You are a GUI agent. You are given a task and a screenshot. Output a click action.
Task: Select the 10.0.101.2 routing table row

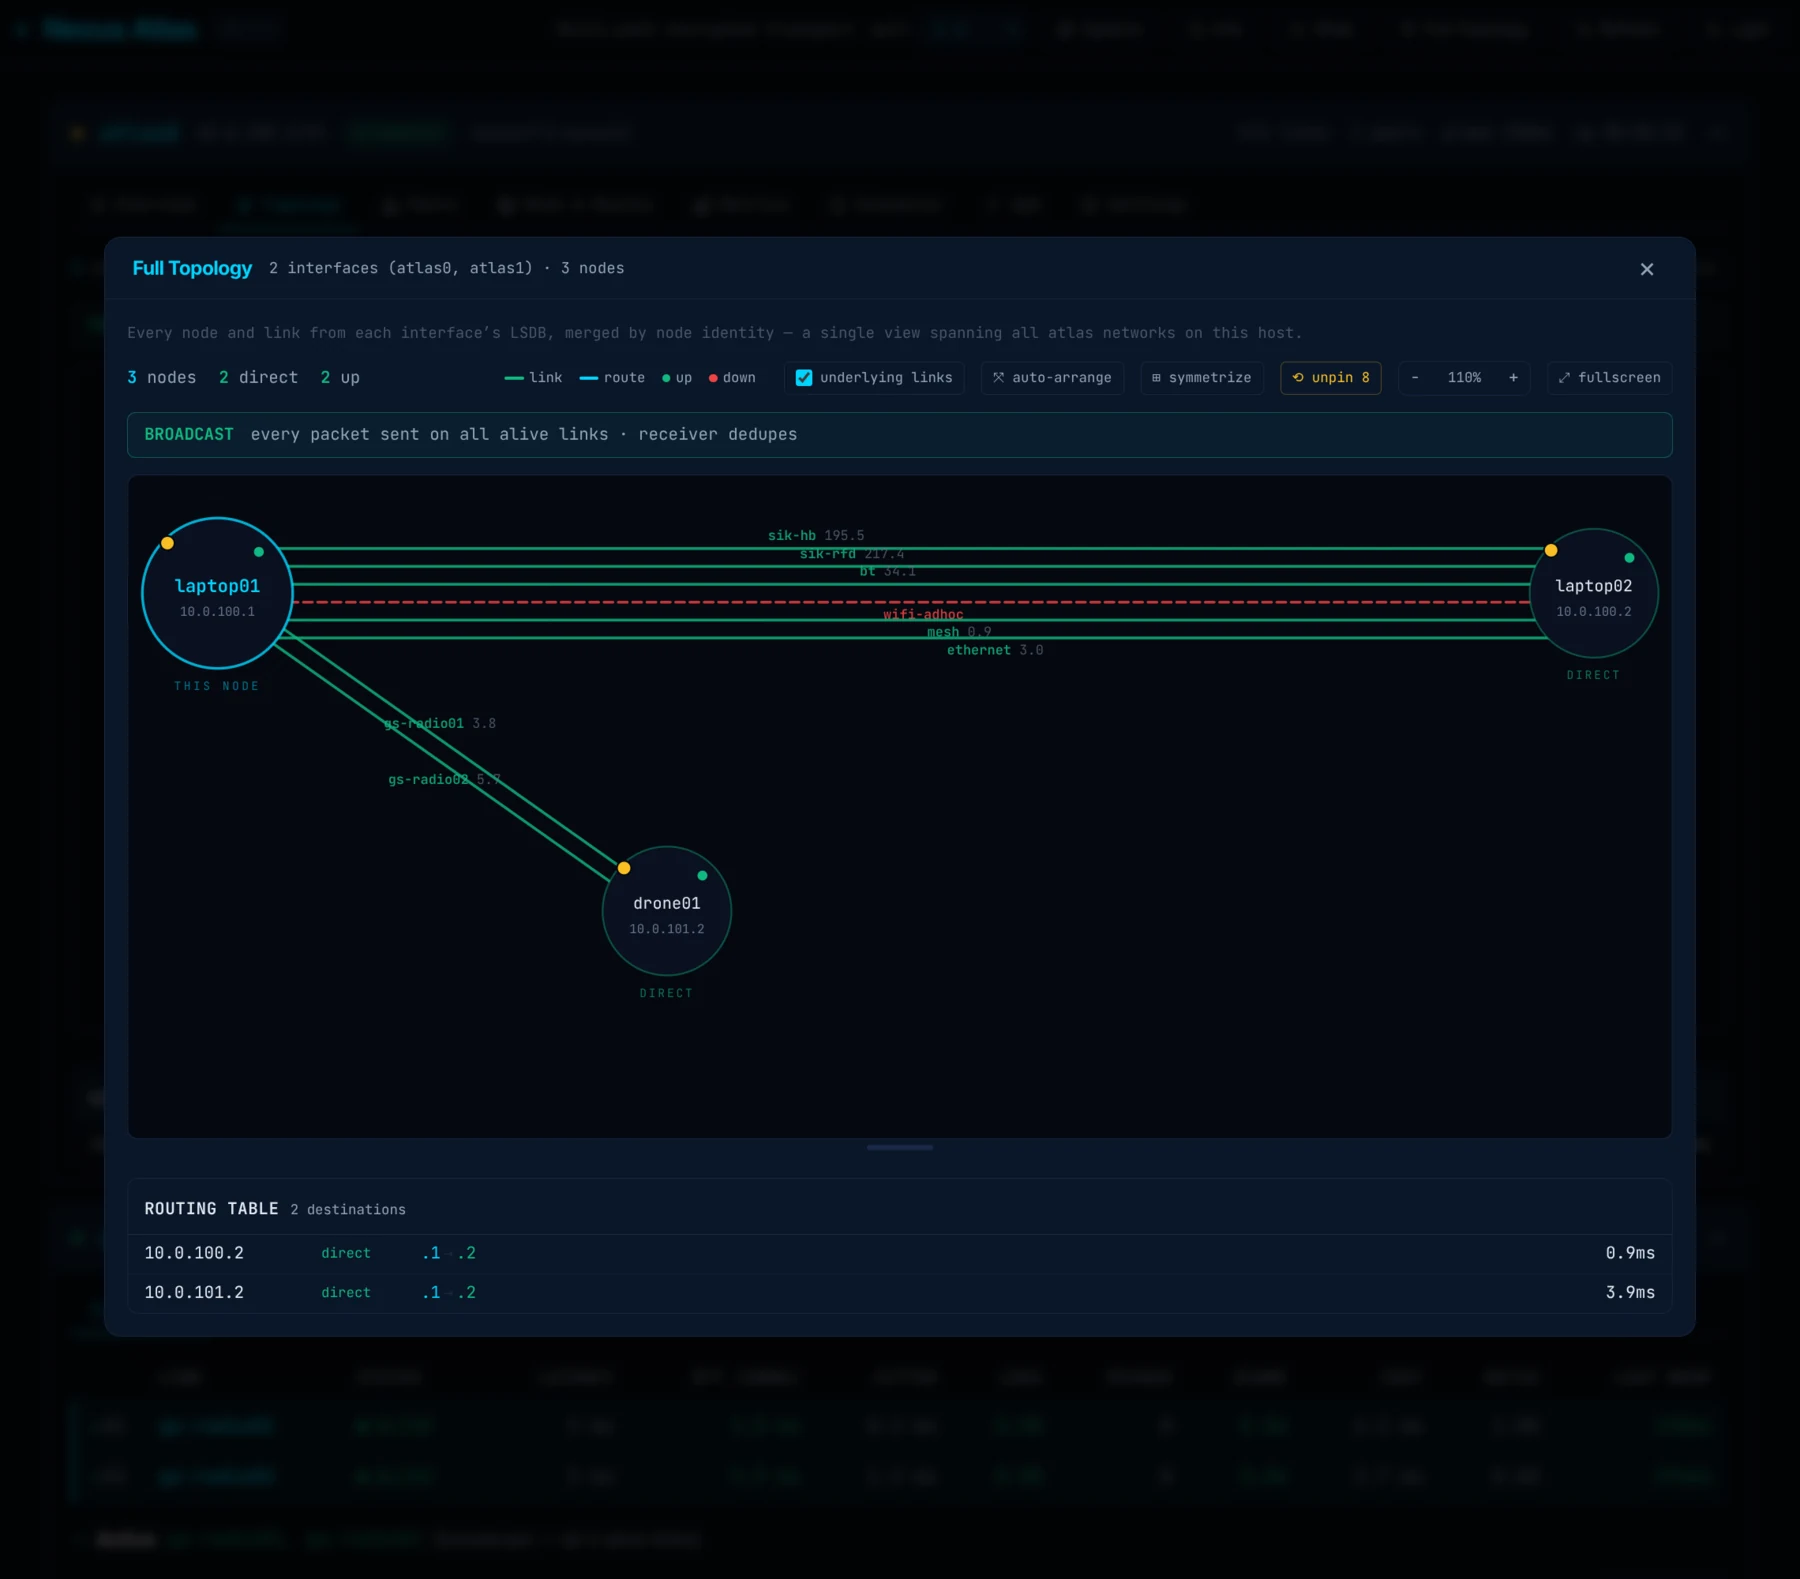900,1293
